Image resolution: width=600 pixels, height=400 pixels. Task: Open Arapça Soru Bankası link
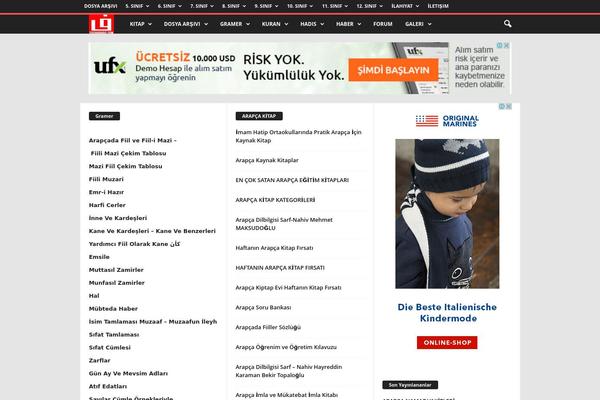(x=263, y=307)
